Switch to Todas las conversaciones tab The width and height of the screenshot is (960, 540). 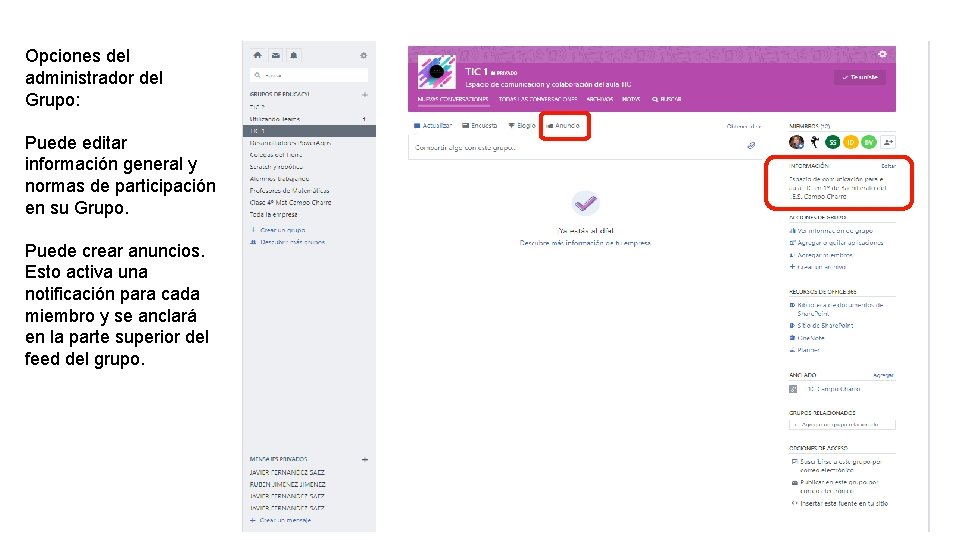click(538, 99)
